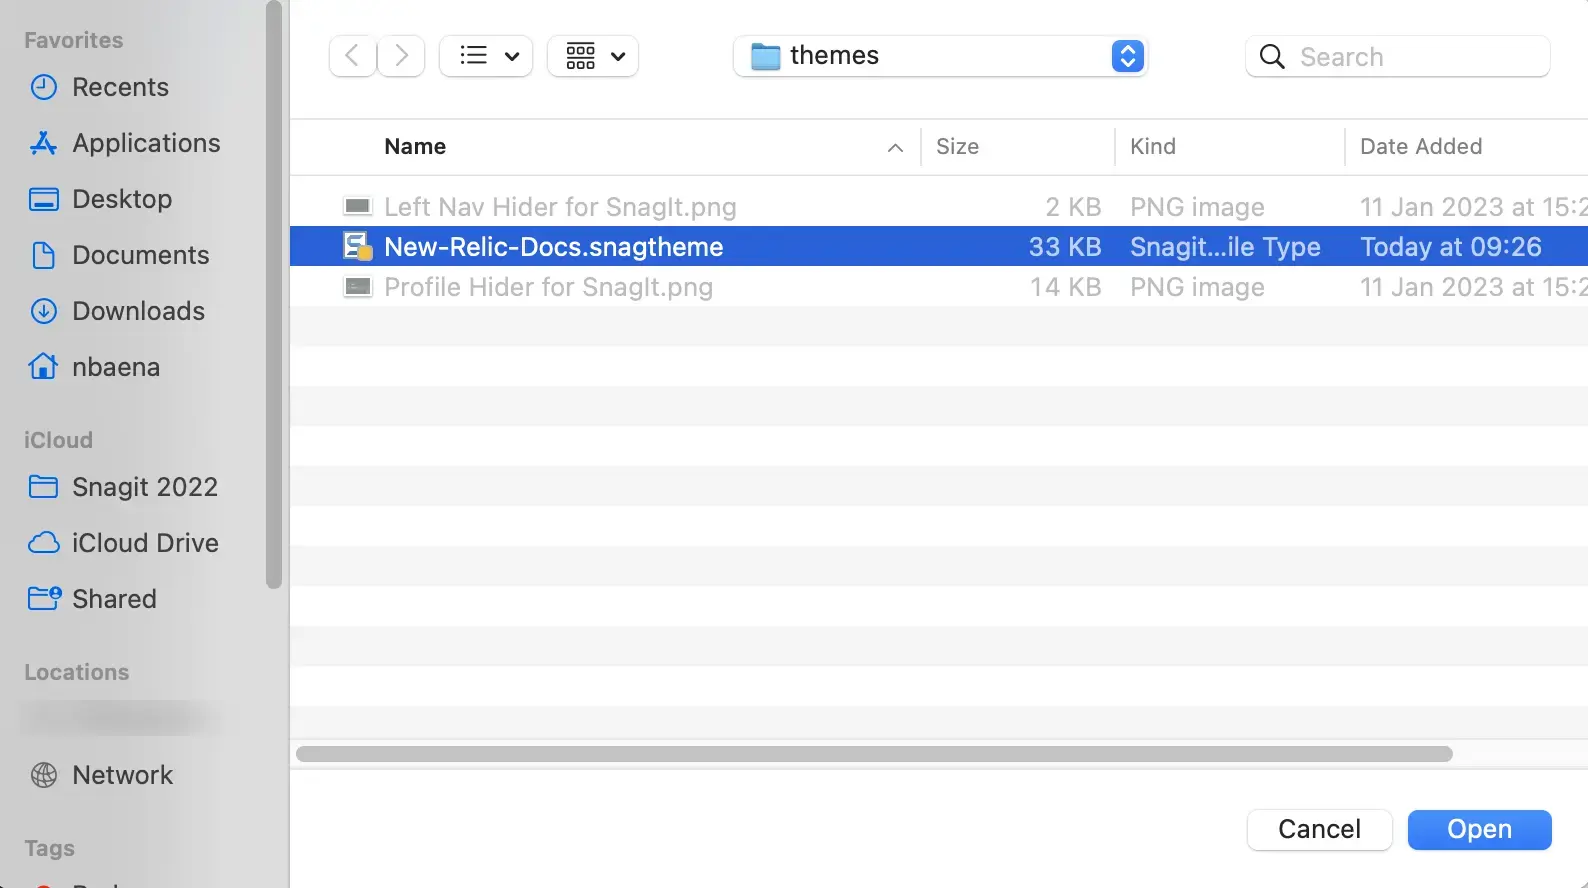Go to the nbaena home folder
Screen dimensions: 1588x888
tap(115, 368)
